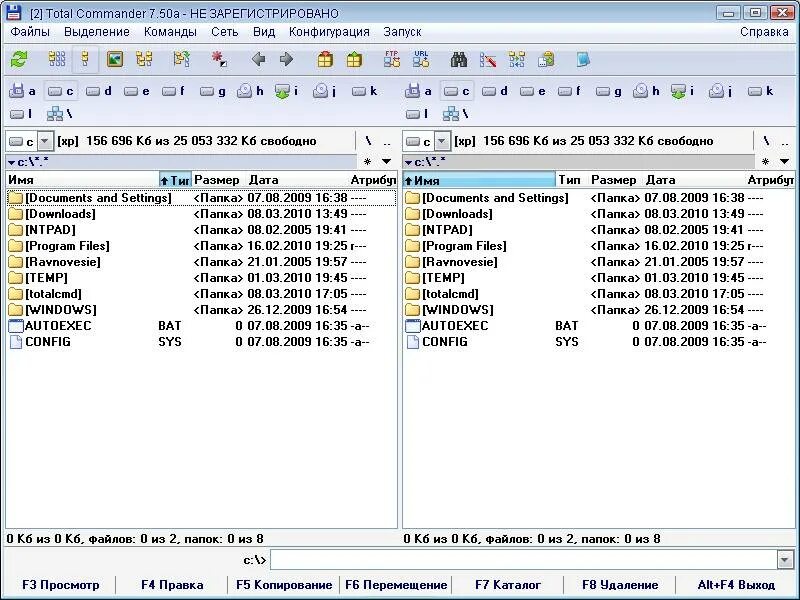The width and height of the screenshot is (800, 600).
Task: Open the right panel drive dropdown
Action: pyautogui.click(x=442, y=141)
